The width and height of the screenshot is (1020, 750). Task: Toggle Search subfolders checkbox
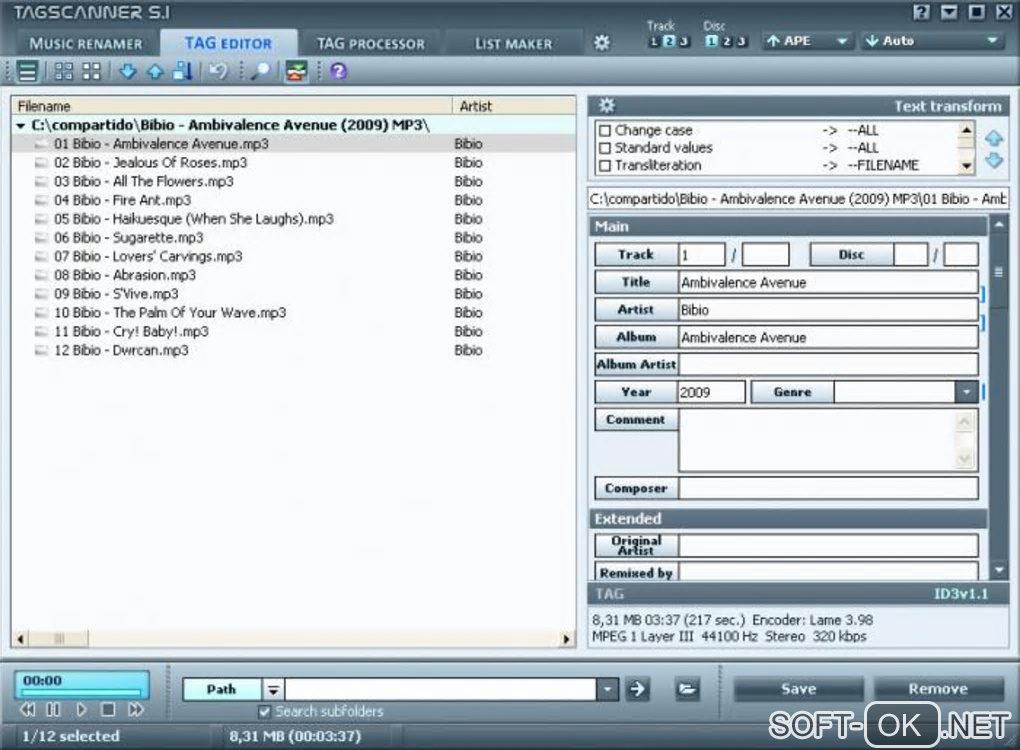265,712
